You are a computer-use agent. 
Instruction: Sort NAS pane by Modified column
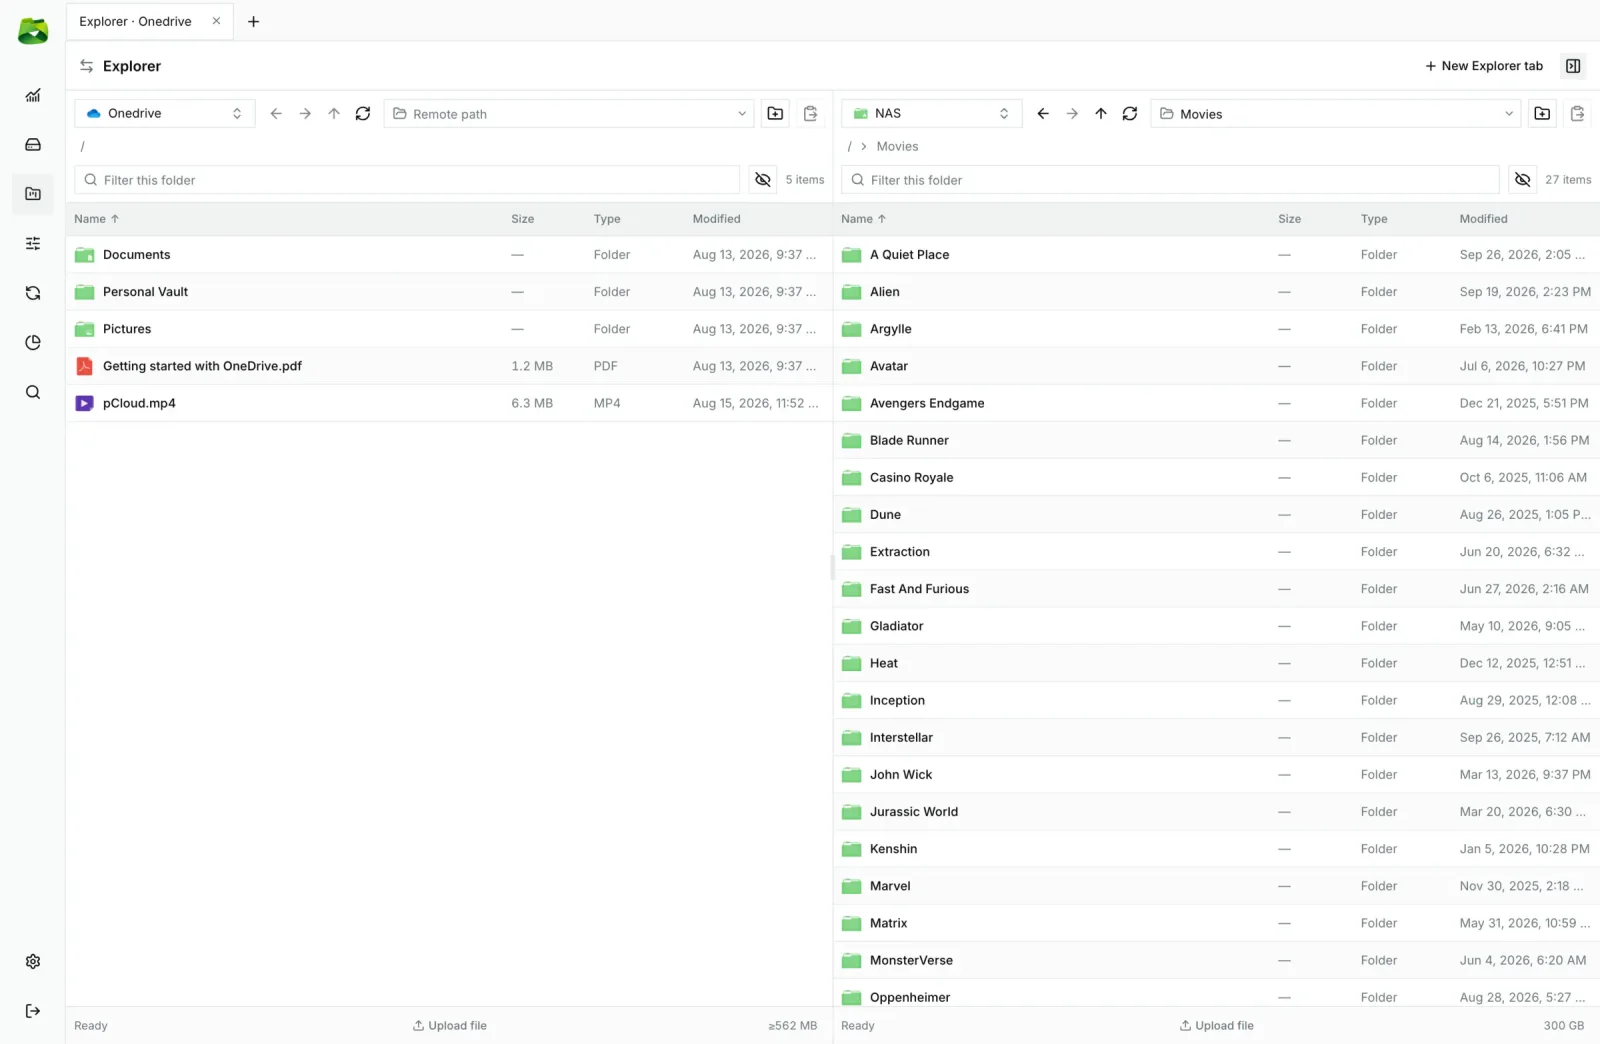click(1483, 219)
